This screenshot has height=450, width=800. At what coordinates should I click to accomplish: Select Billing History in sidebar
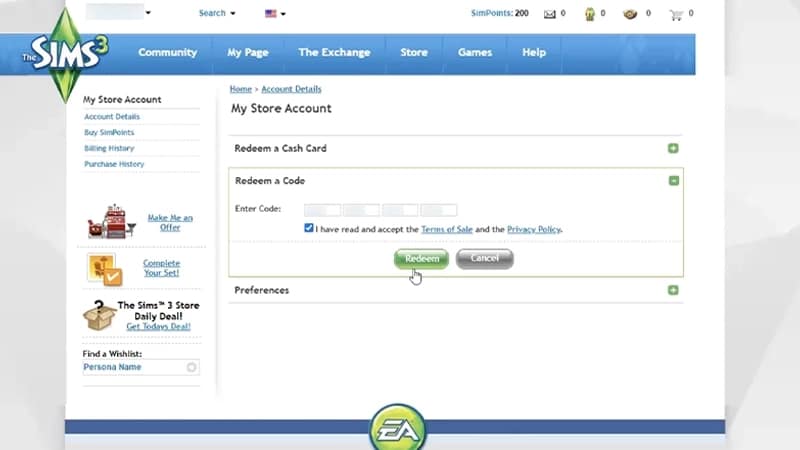tap(109, 148)
